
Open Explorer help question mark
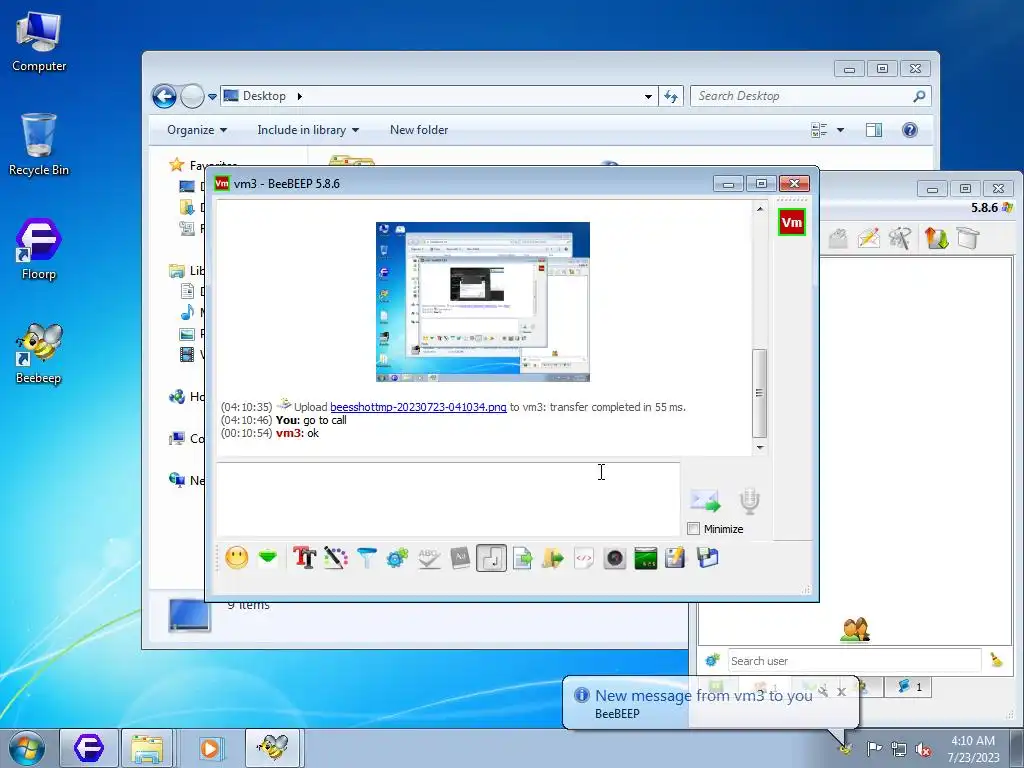pos(910,130)
